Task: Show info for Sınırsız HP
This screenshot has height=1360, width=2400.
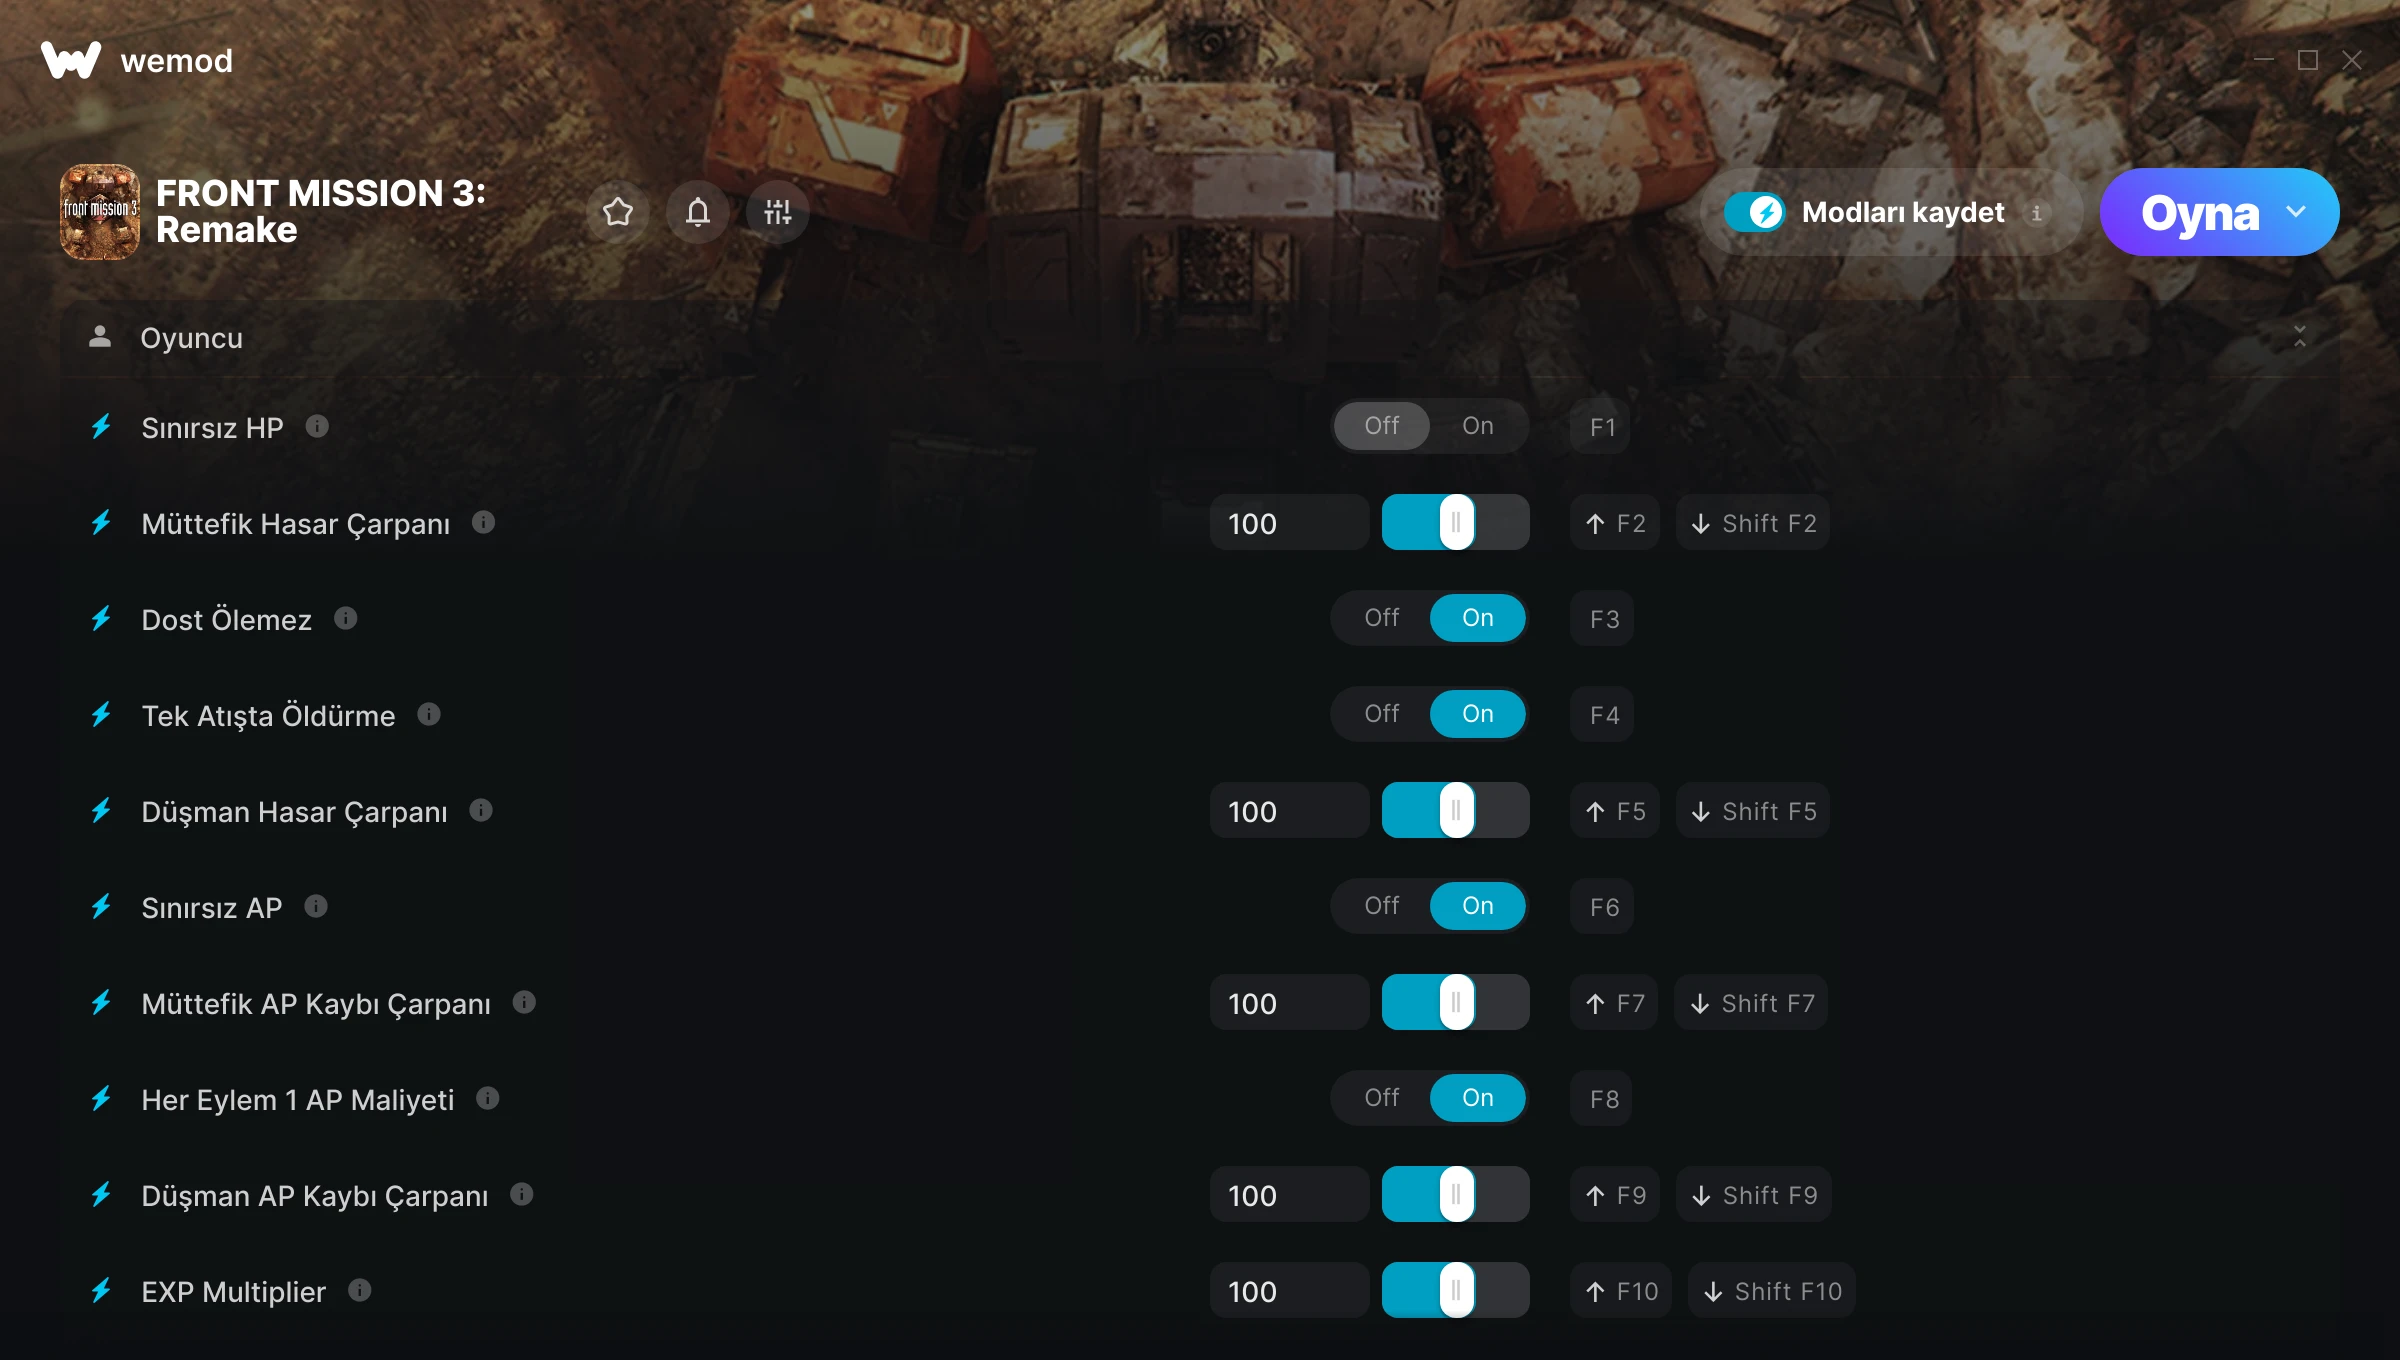Action: pyautogui.click(x=317, y=427)
